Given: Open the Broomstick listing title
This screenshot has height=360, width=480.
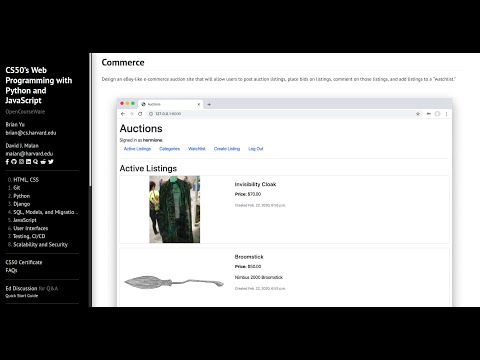Looking at the screenshot, I should tap(249, 257).
